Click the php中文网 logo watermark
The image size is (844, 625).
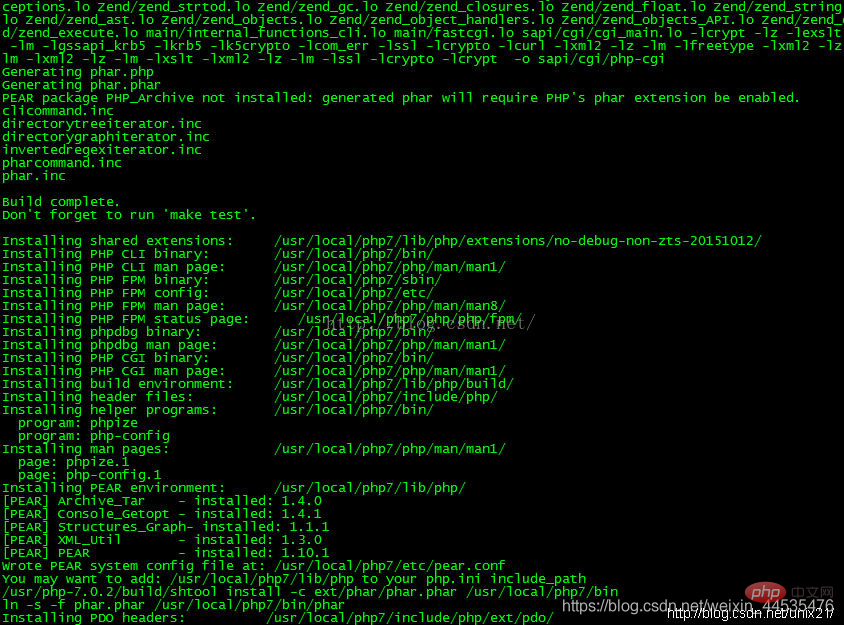[x=785, y=593]
